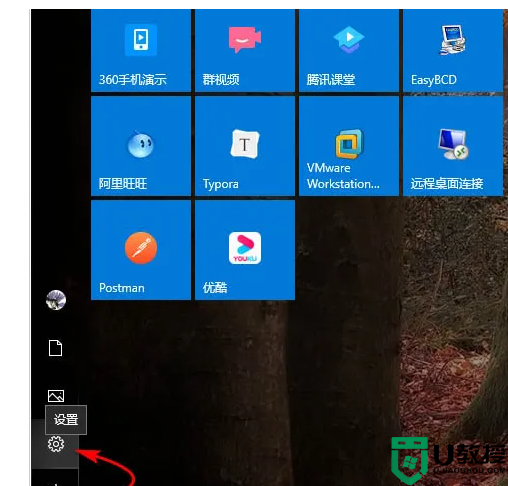Launch the 群视频 tile
This screenshot has width=508, height=486.
[245, 50]
